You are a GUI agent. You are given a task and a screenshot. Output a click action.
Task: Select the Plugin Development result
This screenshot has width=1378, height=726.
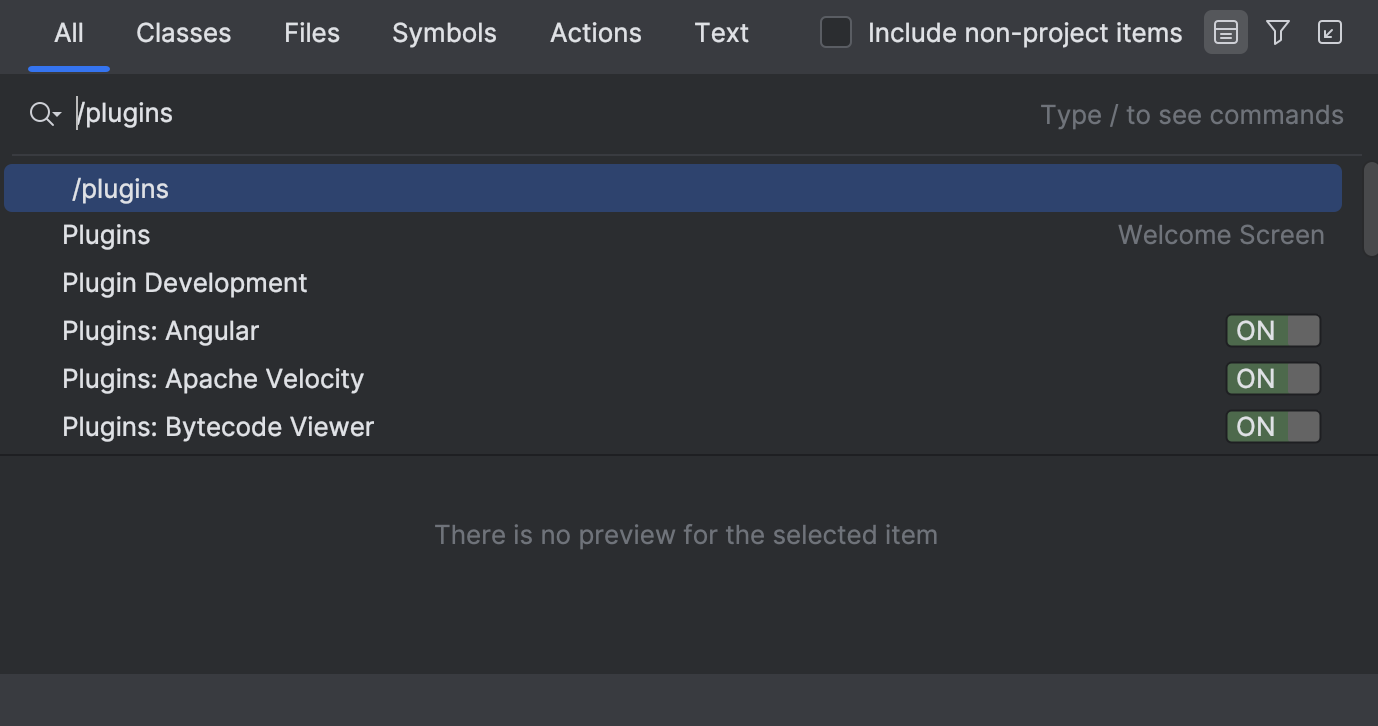pyautogui.click(x=185, y=282)
